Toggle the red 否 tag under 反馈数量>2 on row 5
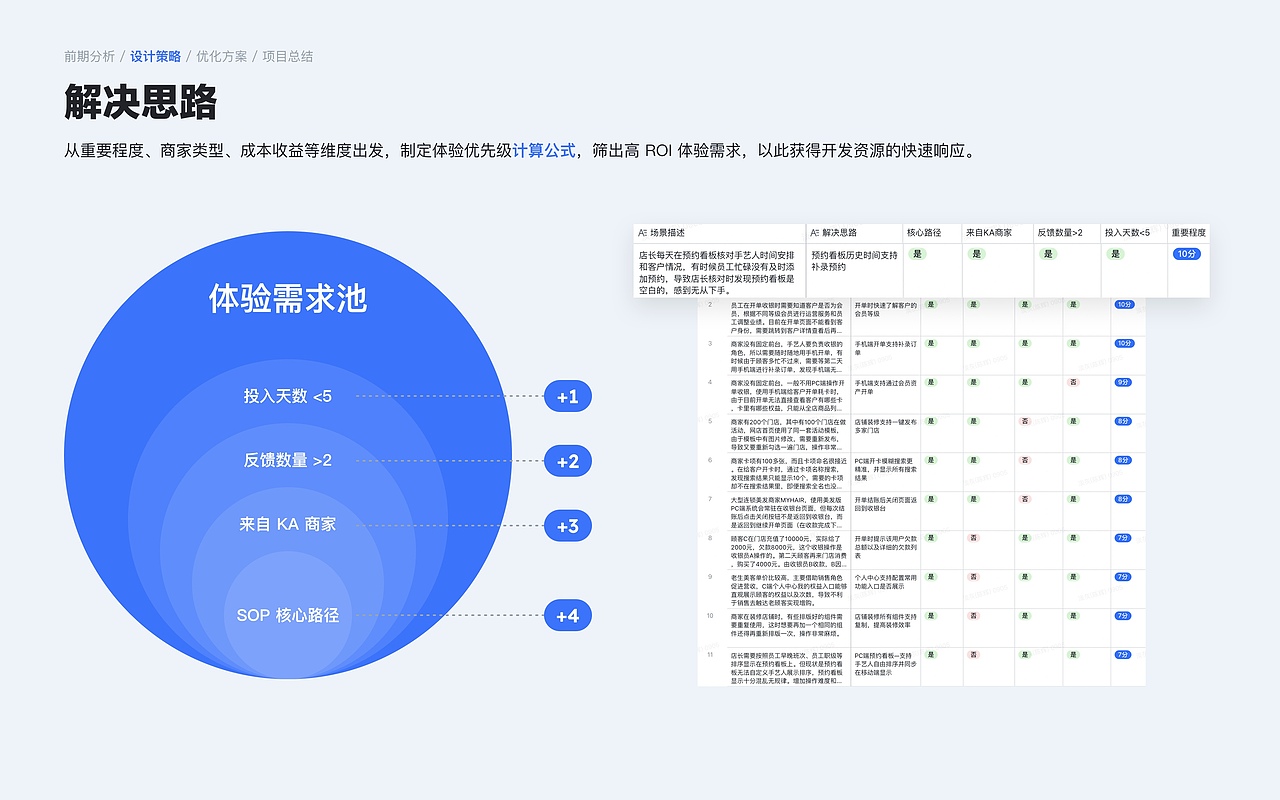This screenshot has height=800, width=1280. pos(1024,421)
